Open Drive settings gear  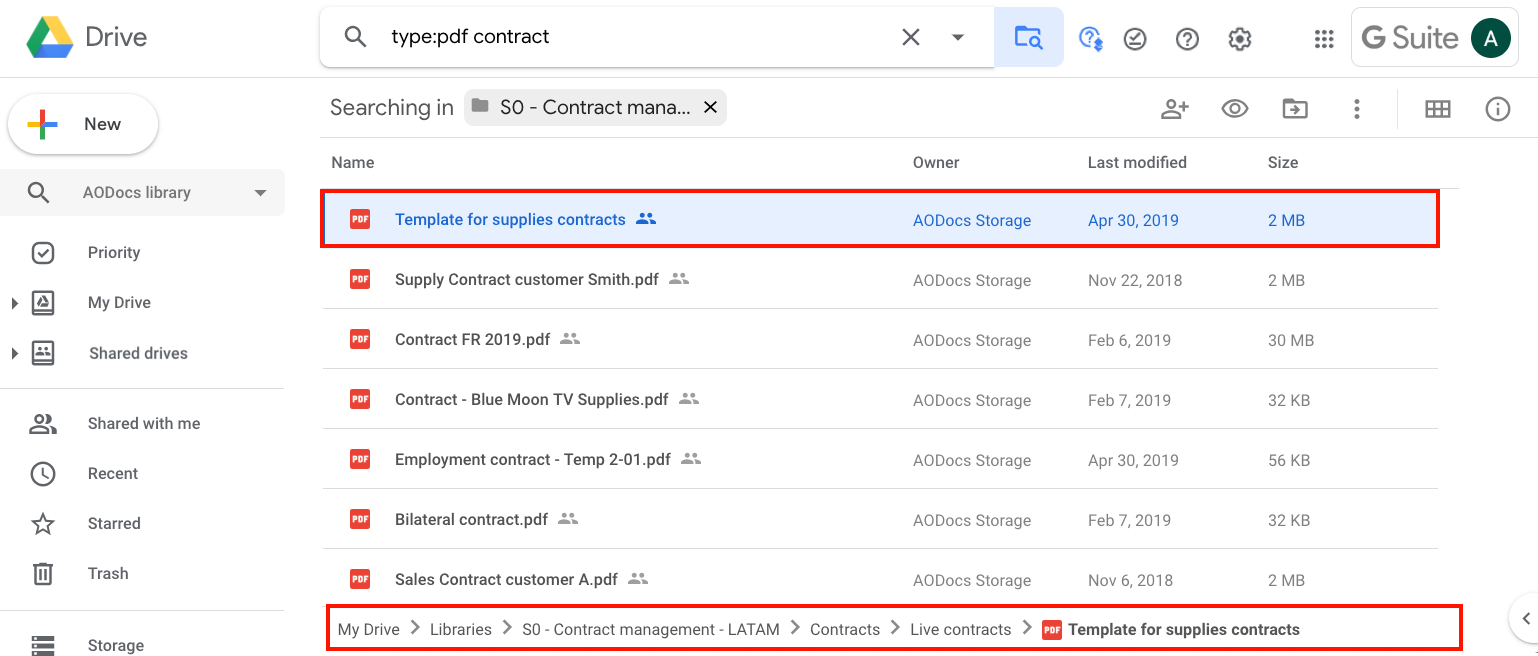[x=1239, y=38]
